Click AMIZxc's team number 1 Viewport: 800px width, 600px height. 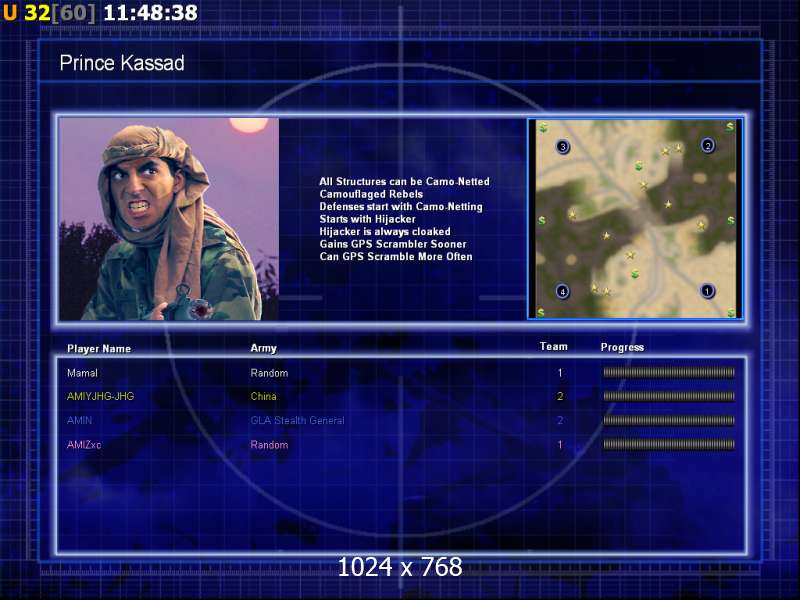[x=560, y=445]
